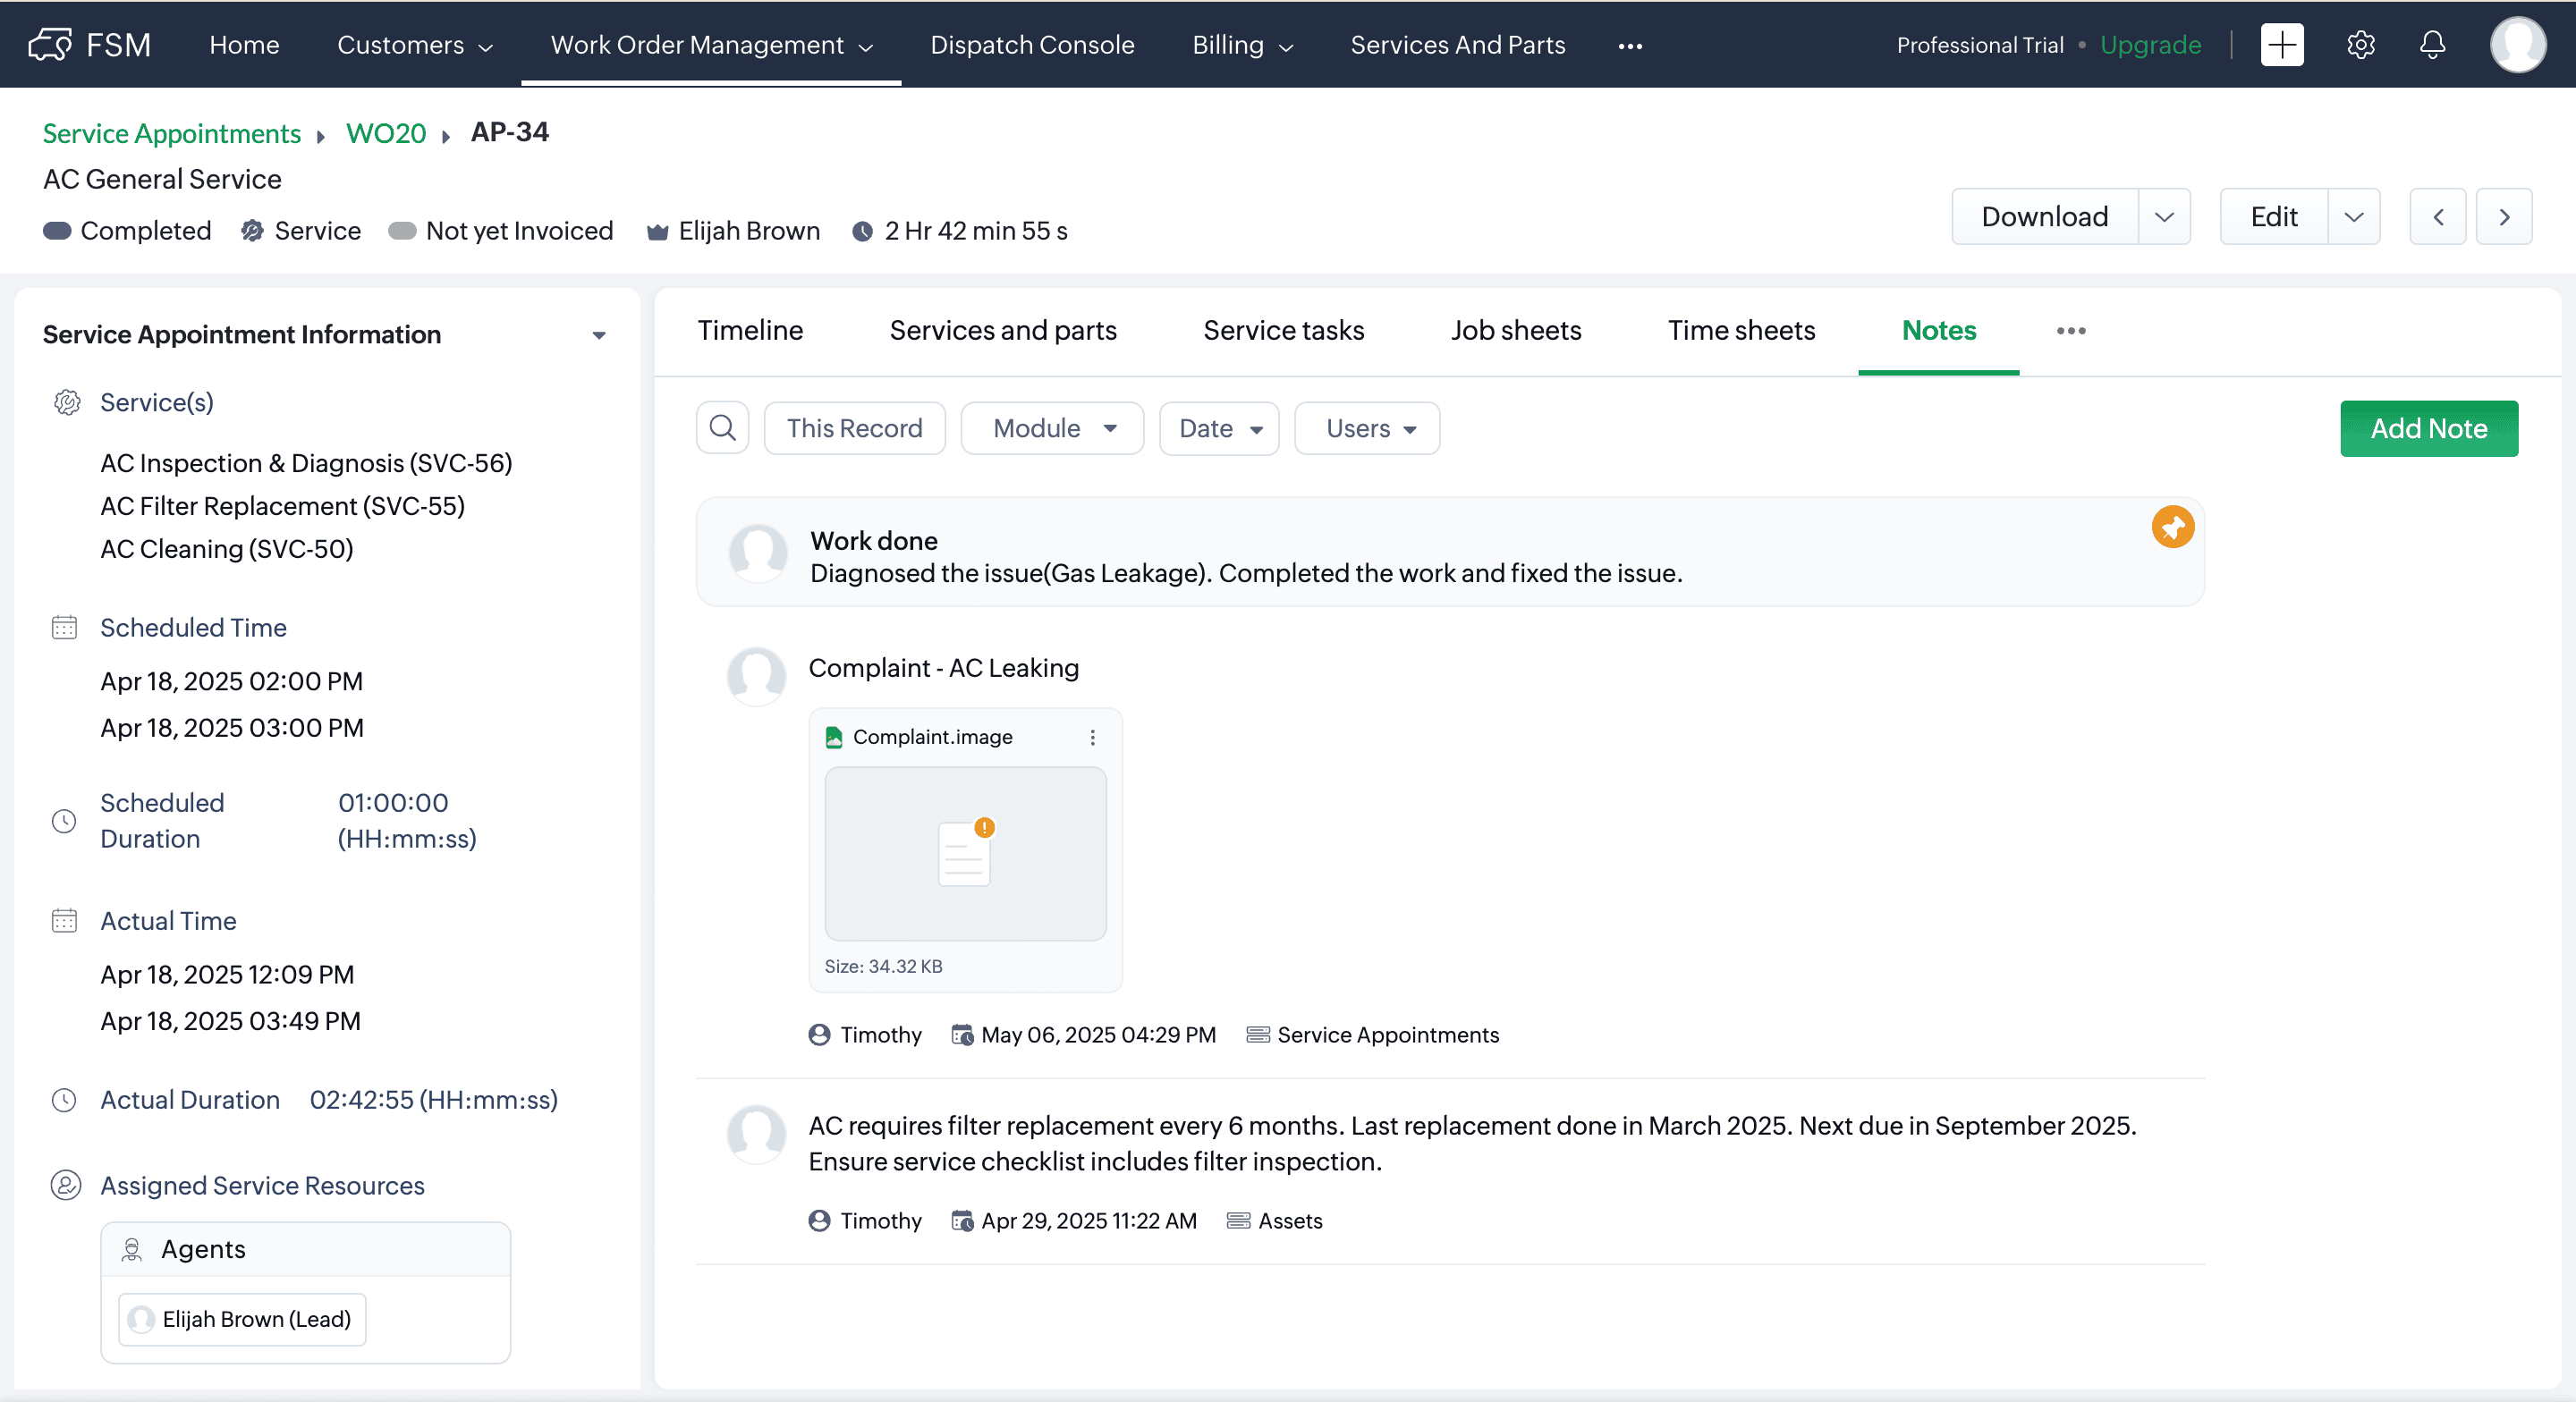2576x1402 pixels.
Task: Go to previous record arrow
Action: click(2437, 217)
